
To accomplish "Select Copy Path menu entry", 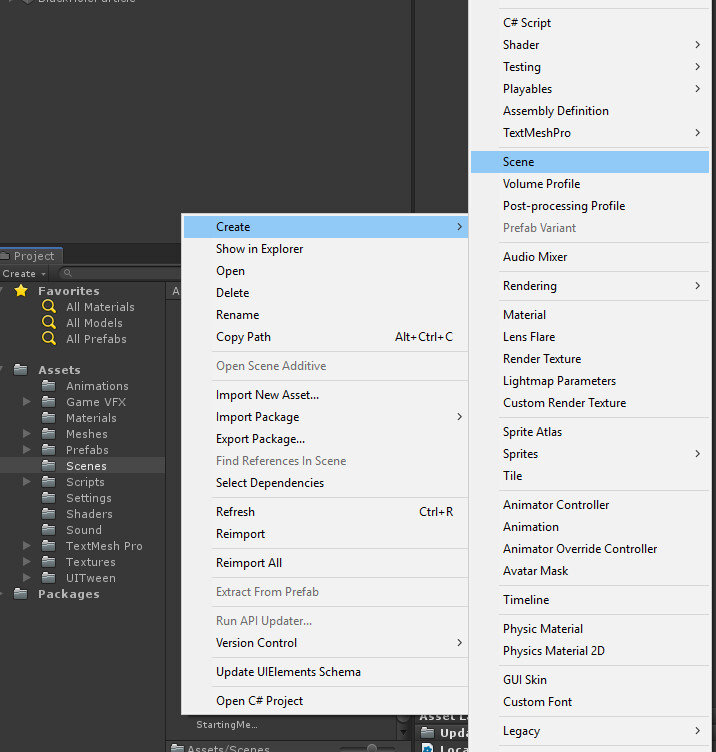I will point(326,337).
